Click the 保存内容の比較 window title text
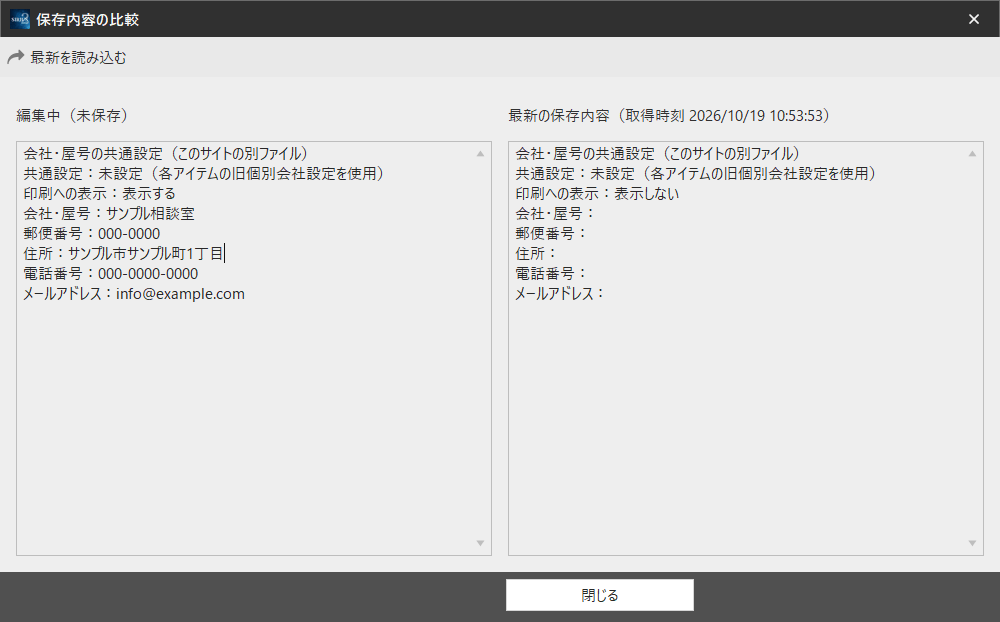The width and height of the screenshot is (1000, 622). click(x=87, y=20)
